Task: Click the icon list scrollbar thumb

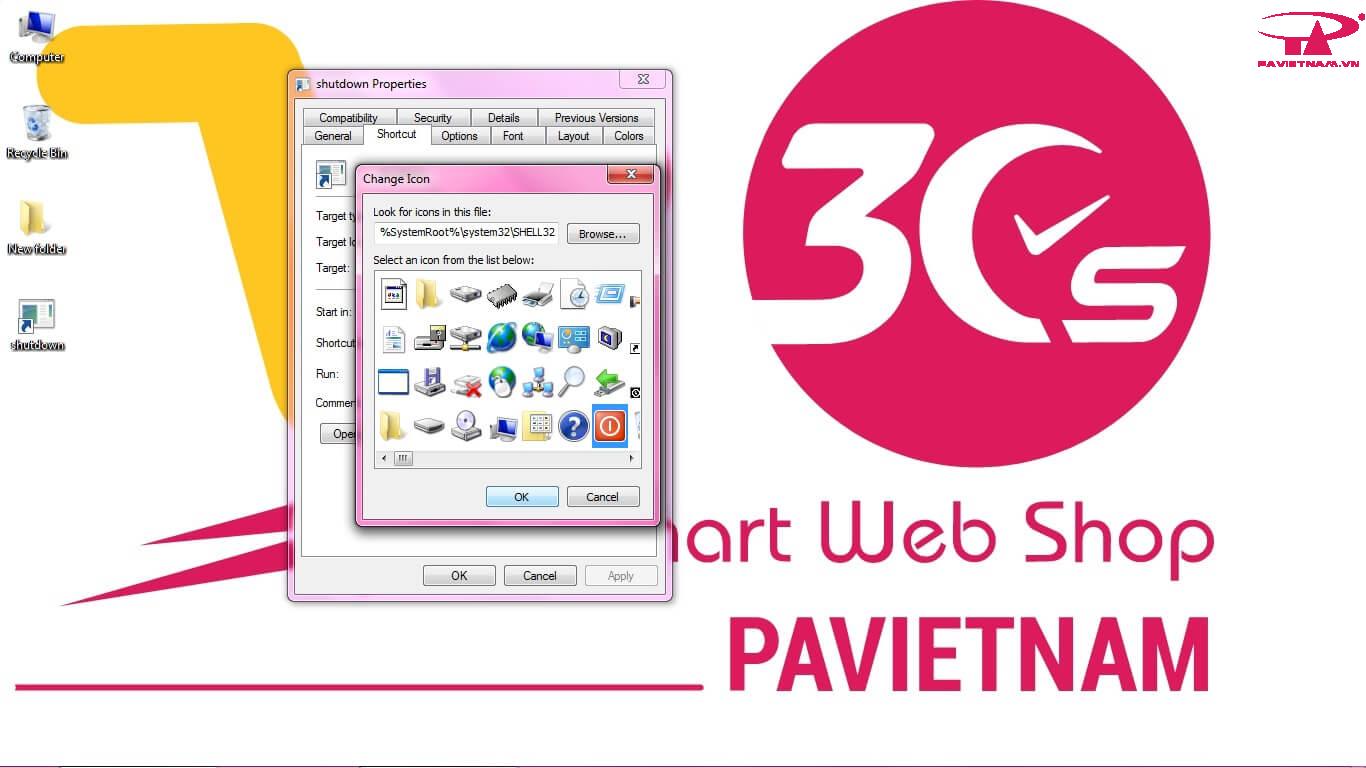Action: click(402, 459)
